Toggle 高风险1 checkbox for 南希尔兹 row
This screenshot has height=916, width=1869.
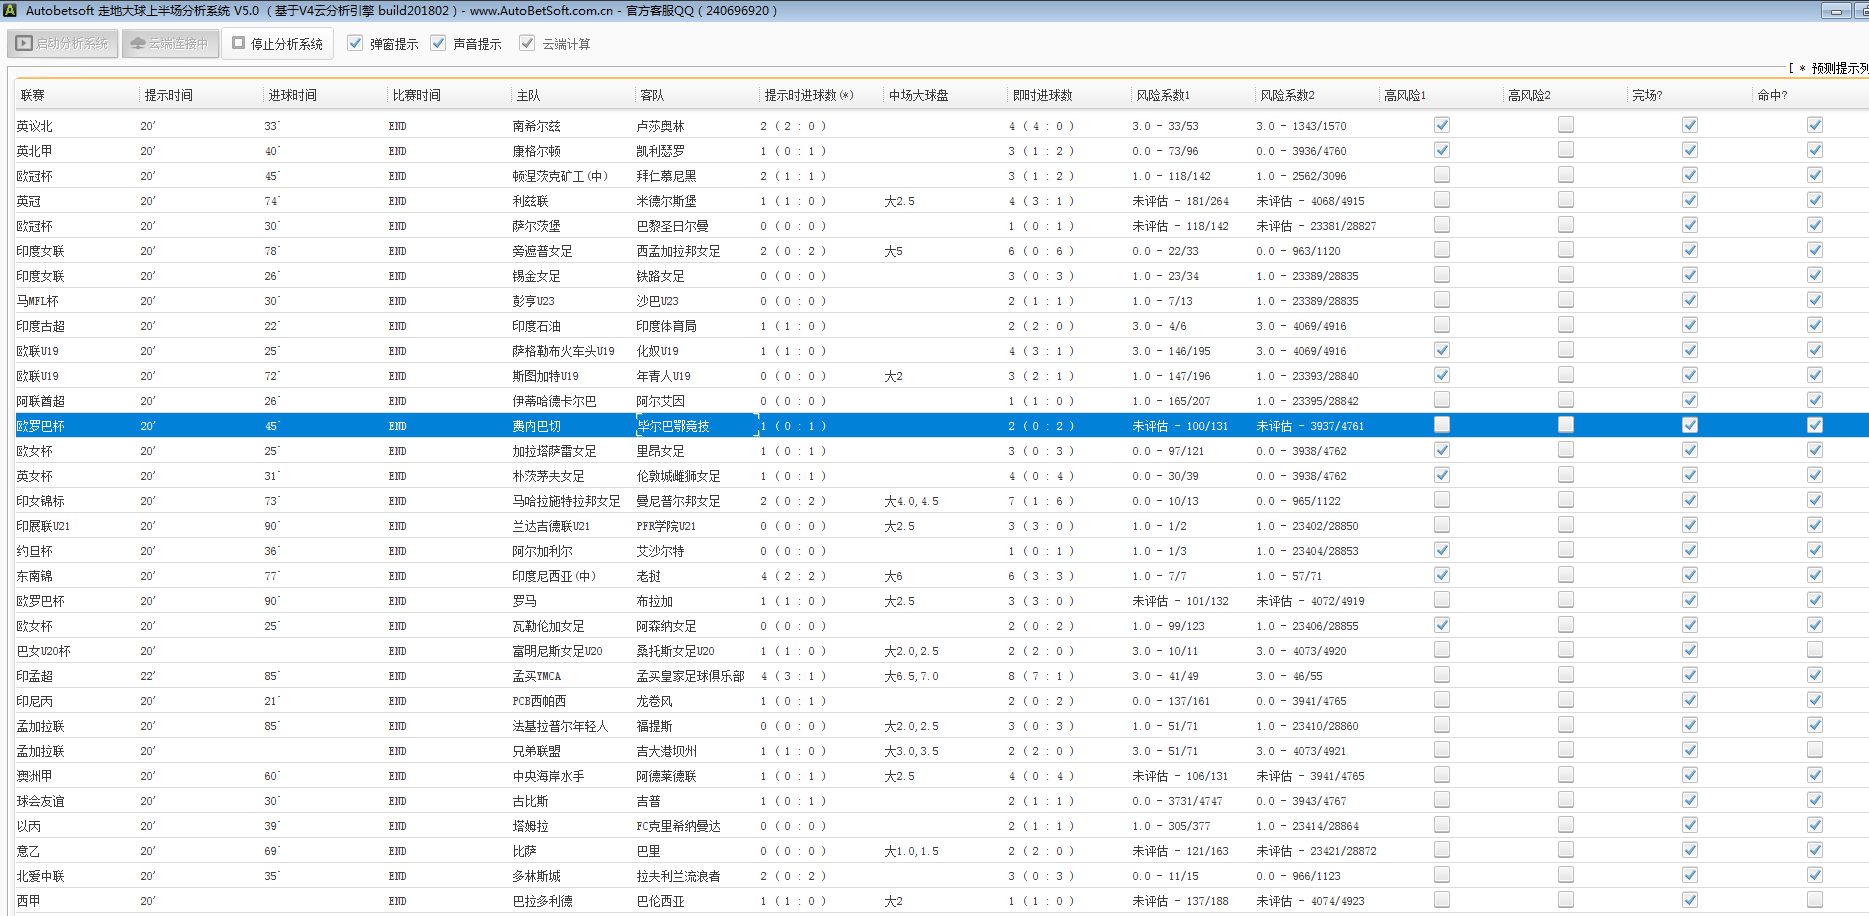[x=1441, y=125]
